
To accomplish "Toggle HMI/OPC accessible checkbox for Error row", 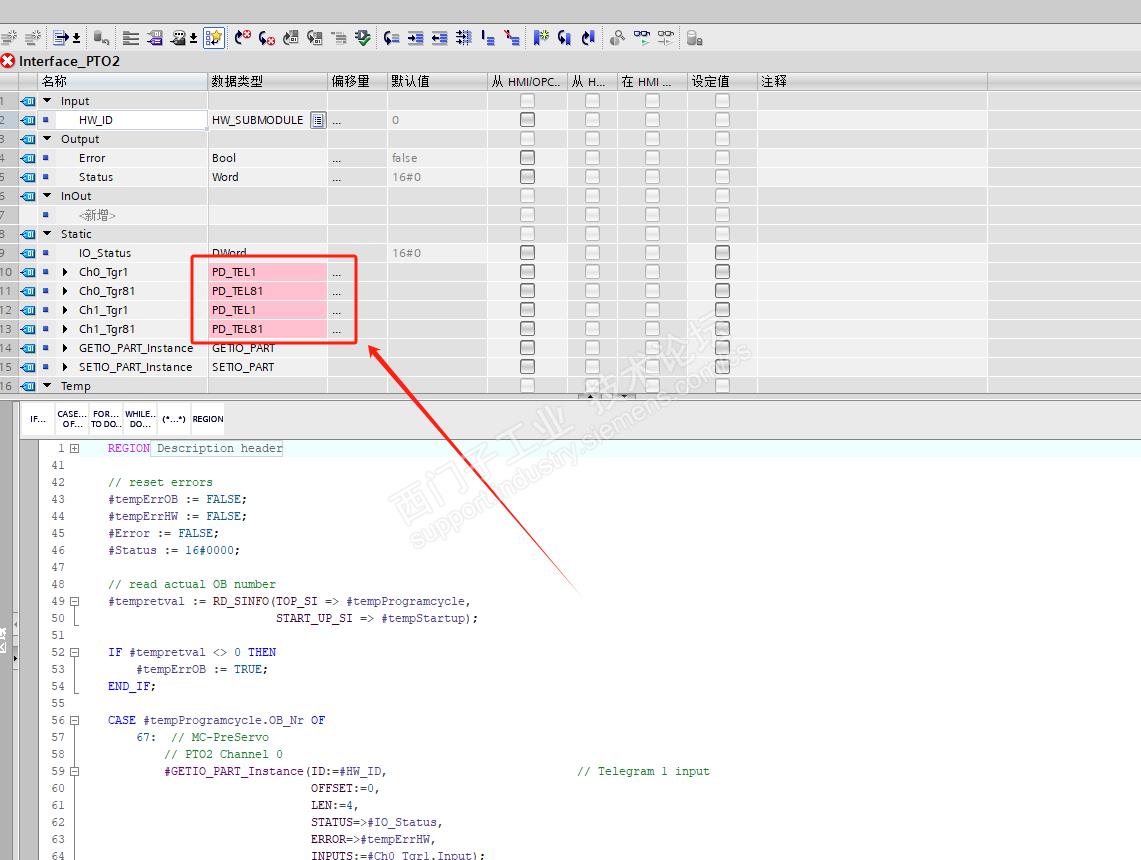I will pos(527,158).
